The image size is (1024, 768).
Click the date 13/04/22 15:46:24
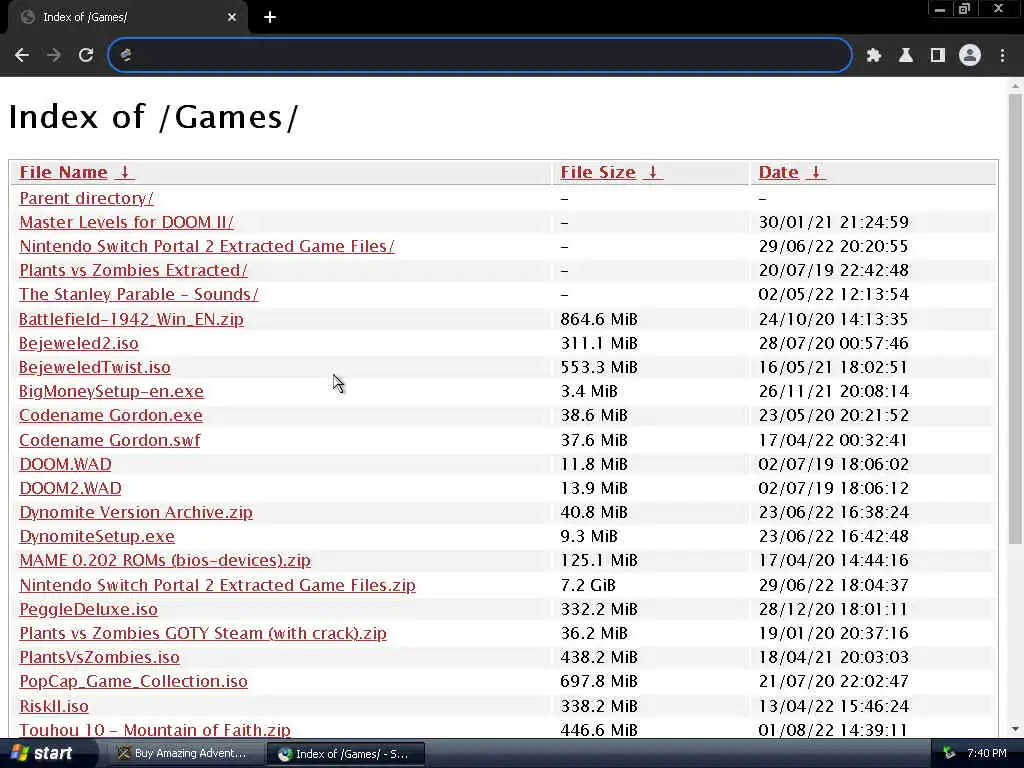833,707
